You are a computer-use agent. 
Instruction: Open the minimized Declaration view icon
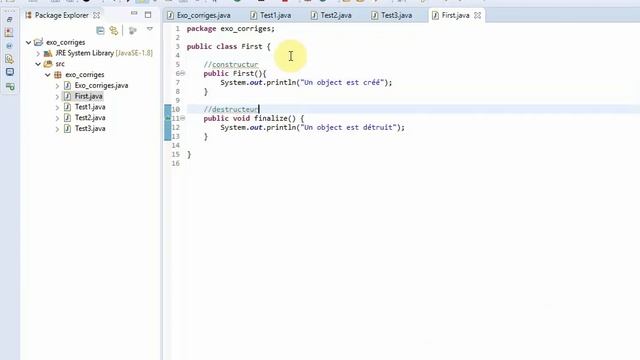[x=9, y=59]
